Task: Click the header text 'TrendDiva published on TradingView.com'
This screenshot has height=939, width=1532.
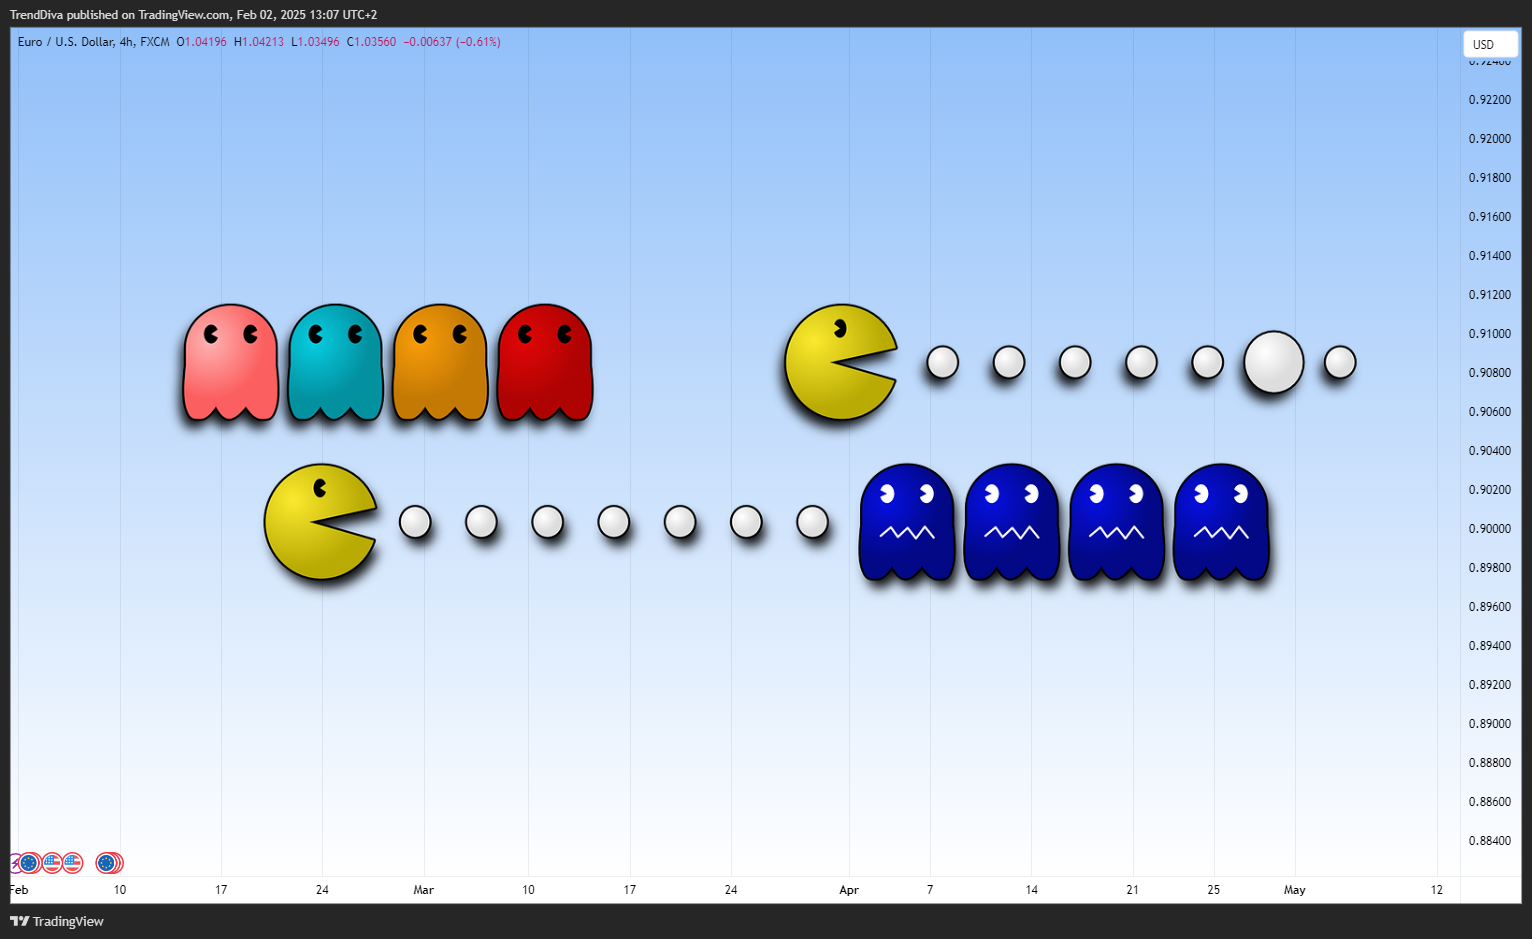Action: [120, 15]
